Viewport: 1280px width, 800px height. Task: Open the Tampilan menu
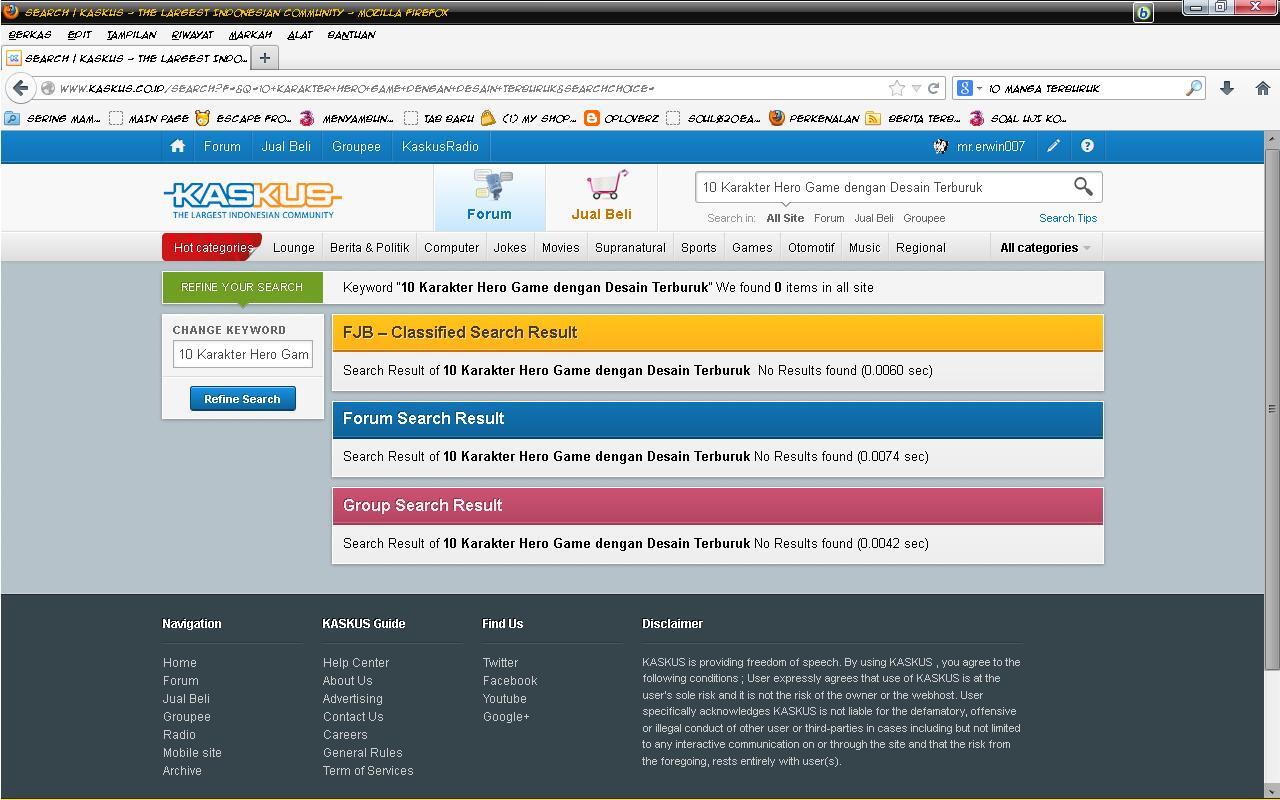click(132, 35)
